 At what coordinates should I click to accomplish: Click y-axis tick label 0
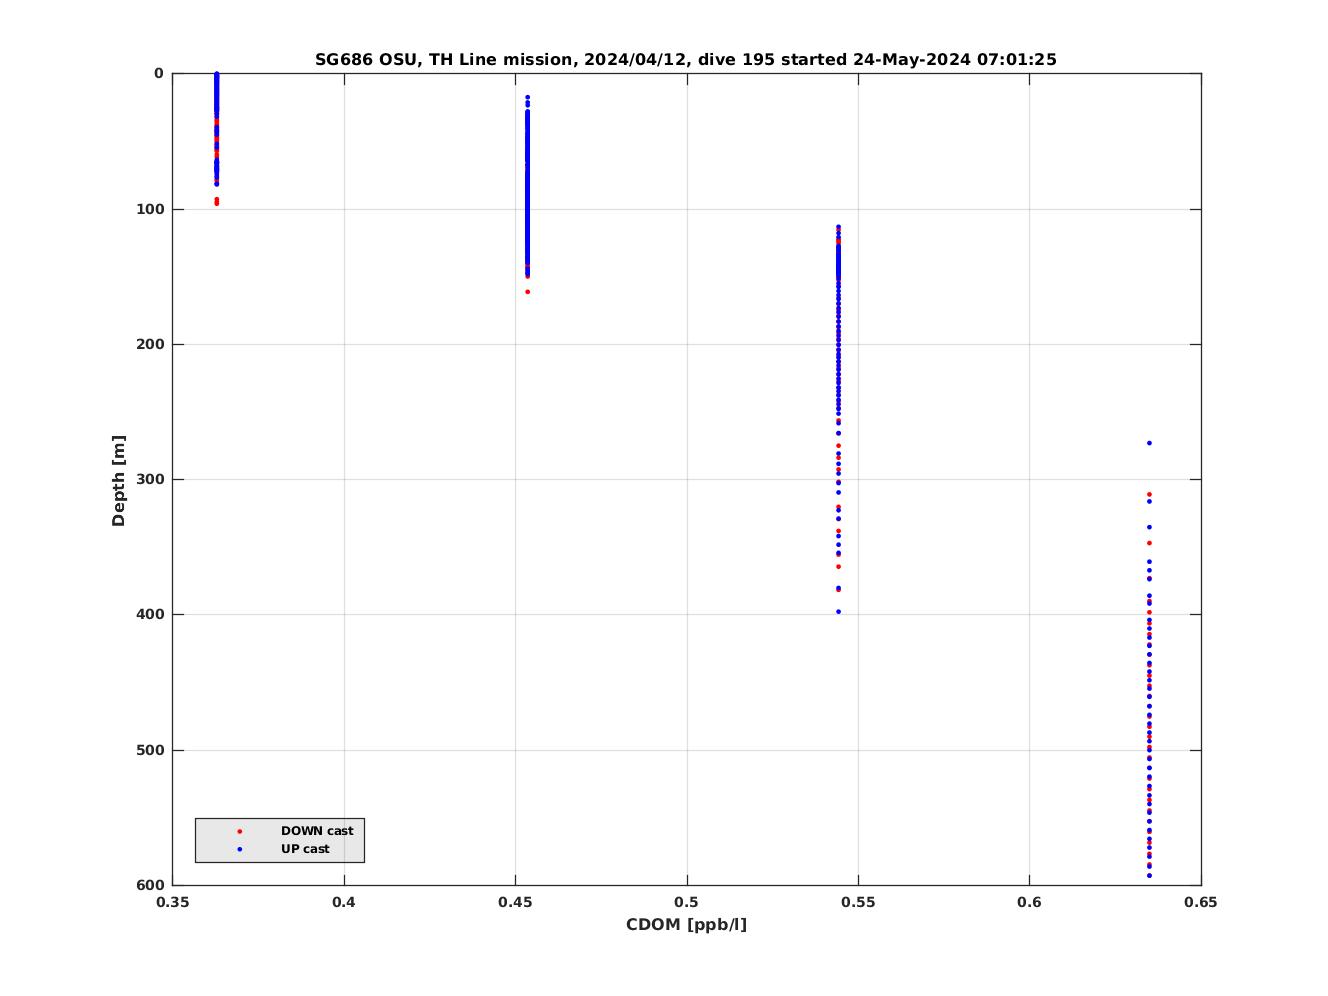pos(159,74)
